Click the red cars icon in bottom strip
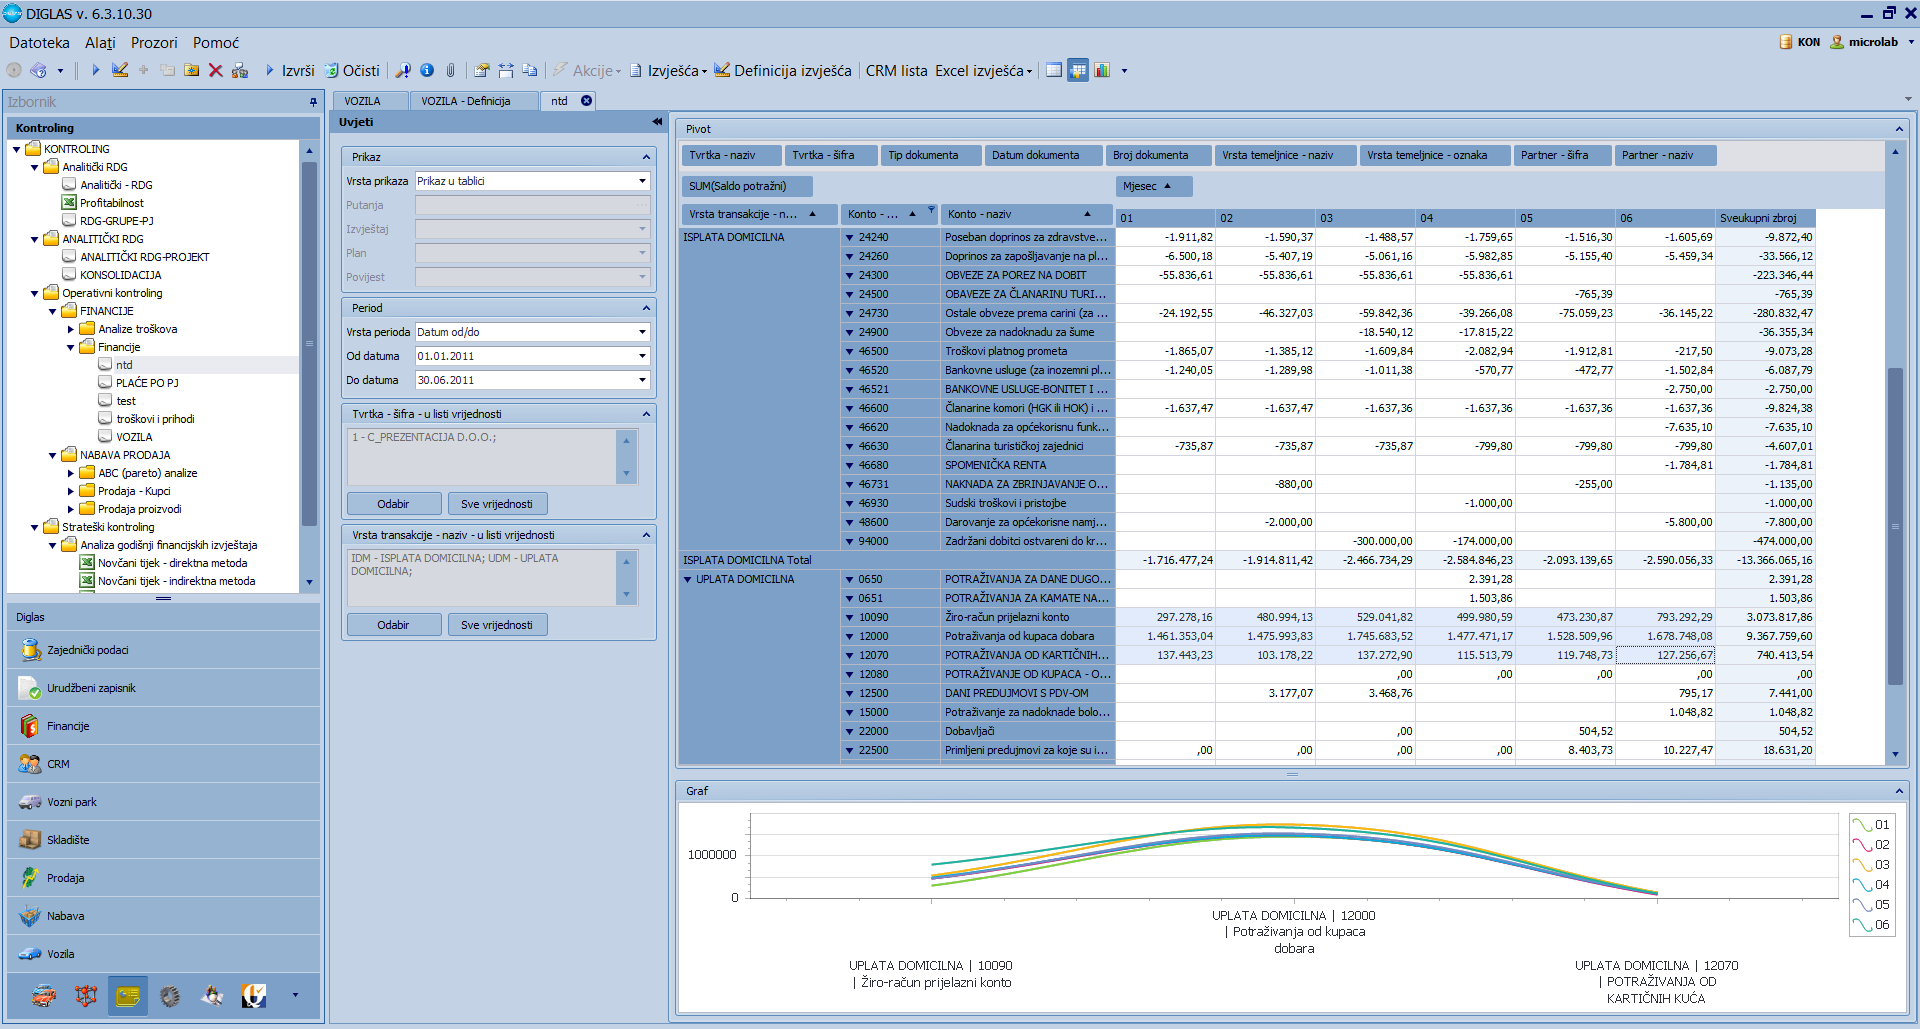 pos(44,996)
